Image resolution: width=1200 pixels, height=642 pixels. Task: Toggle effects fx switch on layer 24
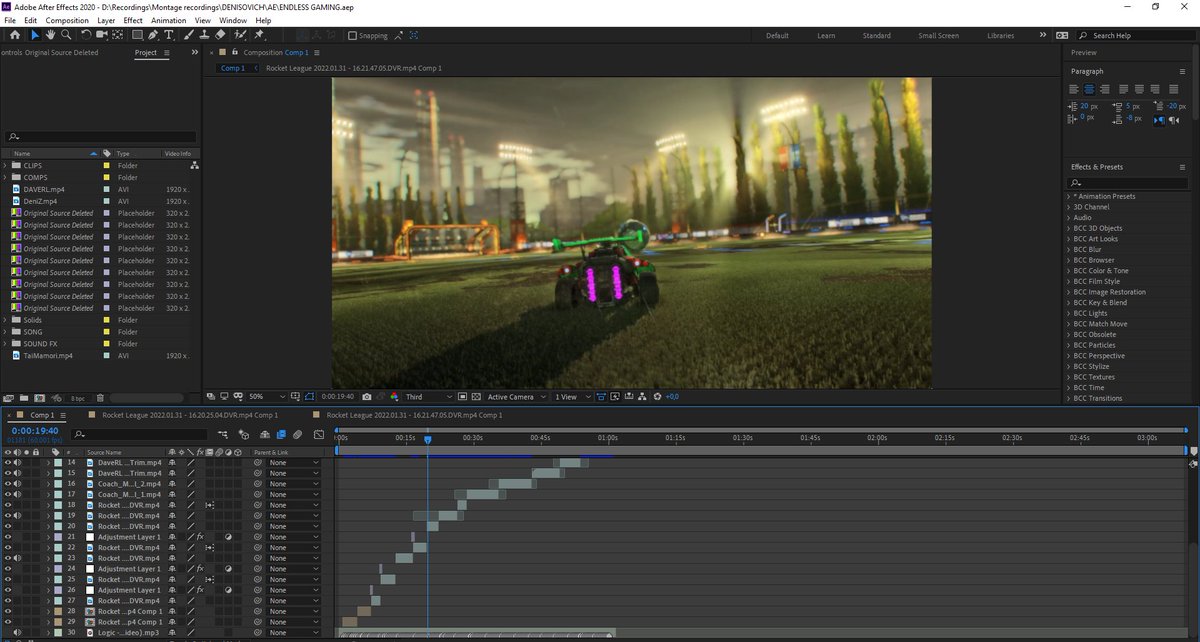[200, 569]
